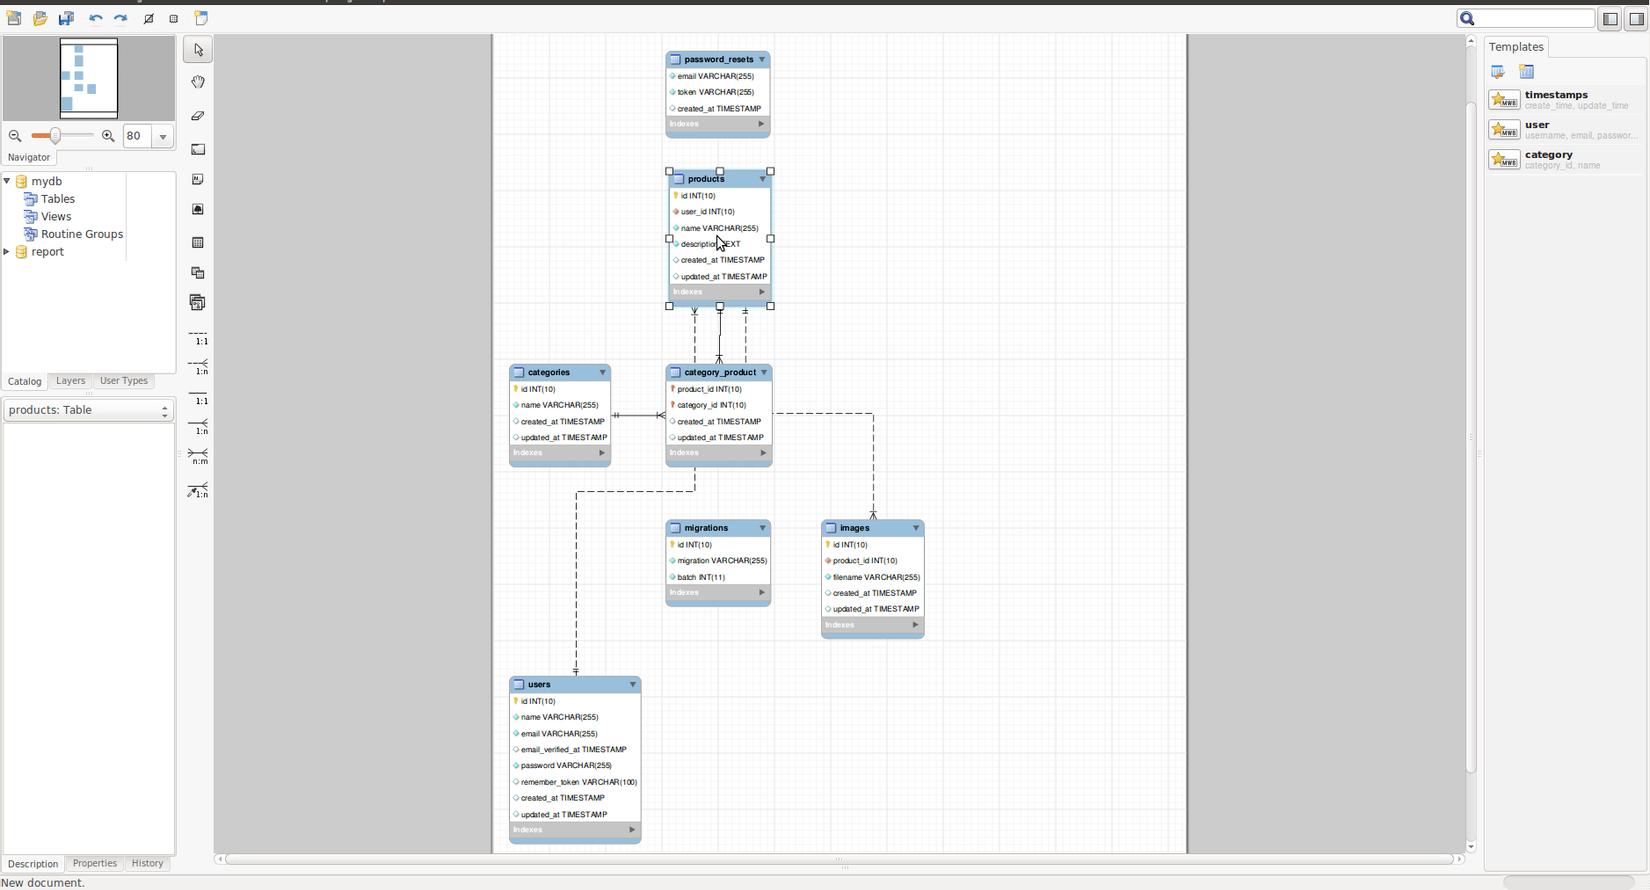The width and height of the screenshot is (1650, 890).
Task: Collapse the mydb schema tree node
Action: point(7,181)
